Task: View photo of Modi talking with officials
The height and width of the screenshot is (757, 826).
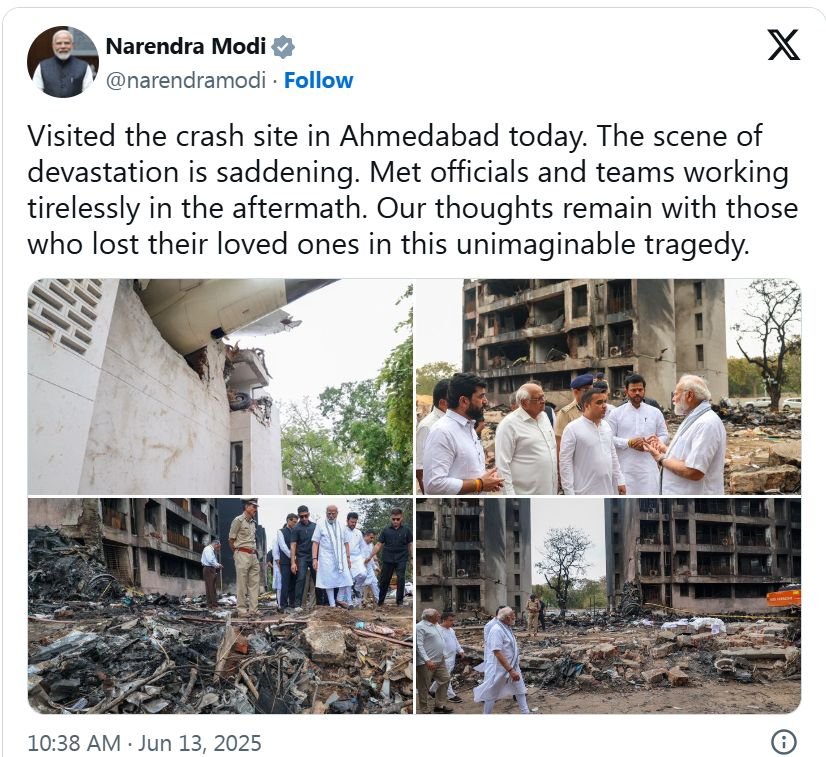Action: 608,387
